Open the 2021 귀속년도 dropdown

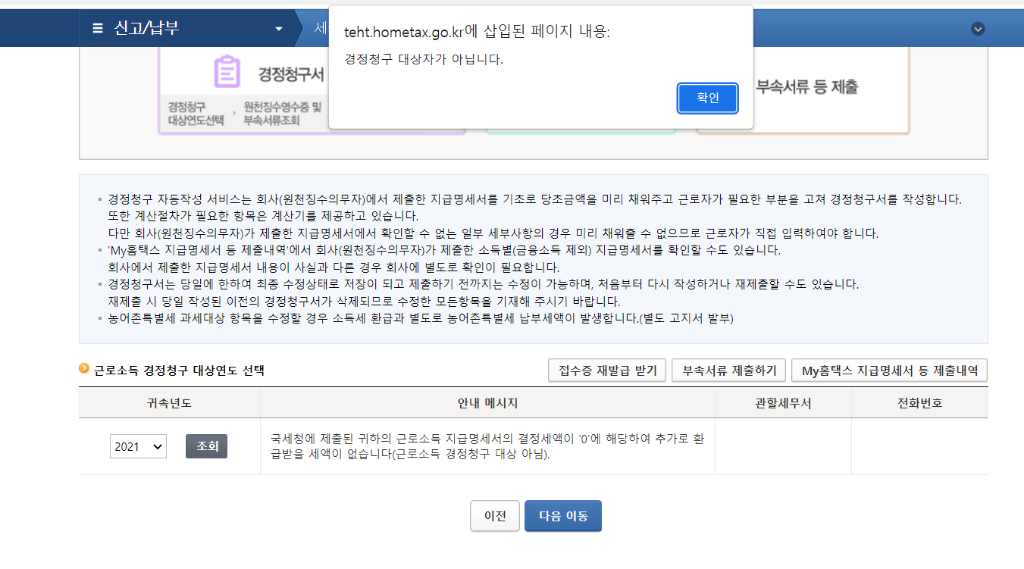pyautogui.click(x=138, y=446)
